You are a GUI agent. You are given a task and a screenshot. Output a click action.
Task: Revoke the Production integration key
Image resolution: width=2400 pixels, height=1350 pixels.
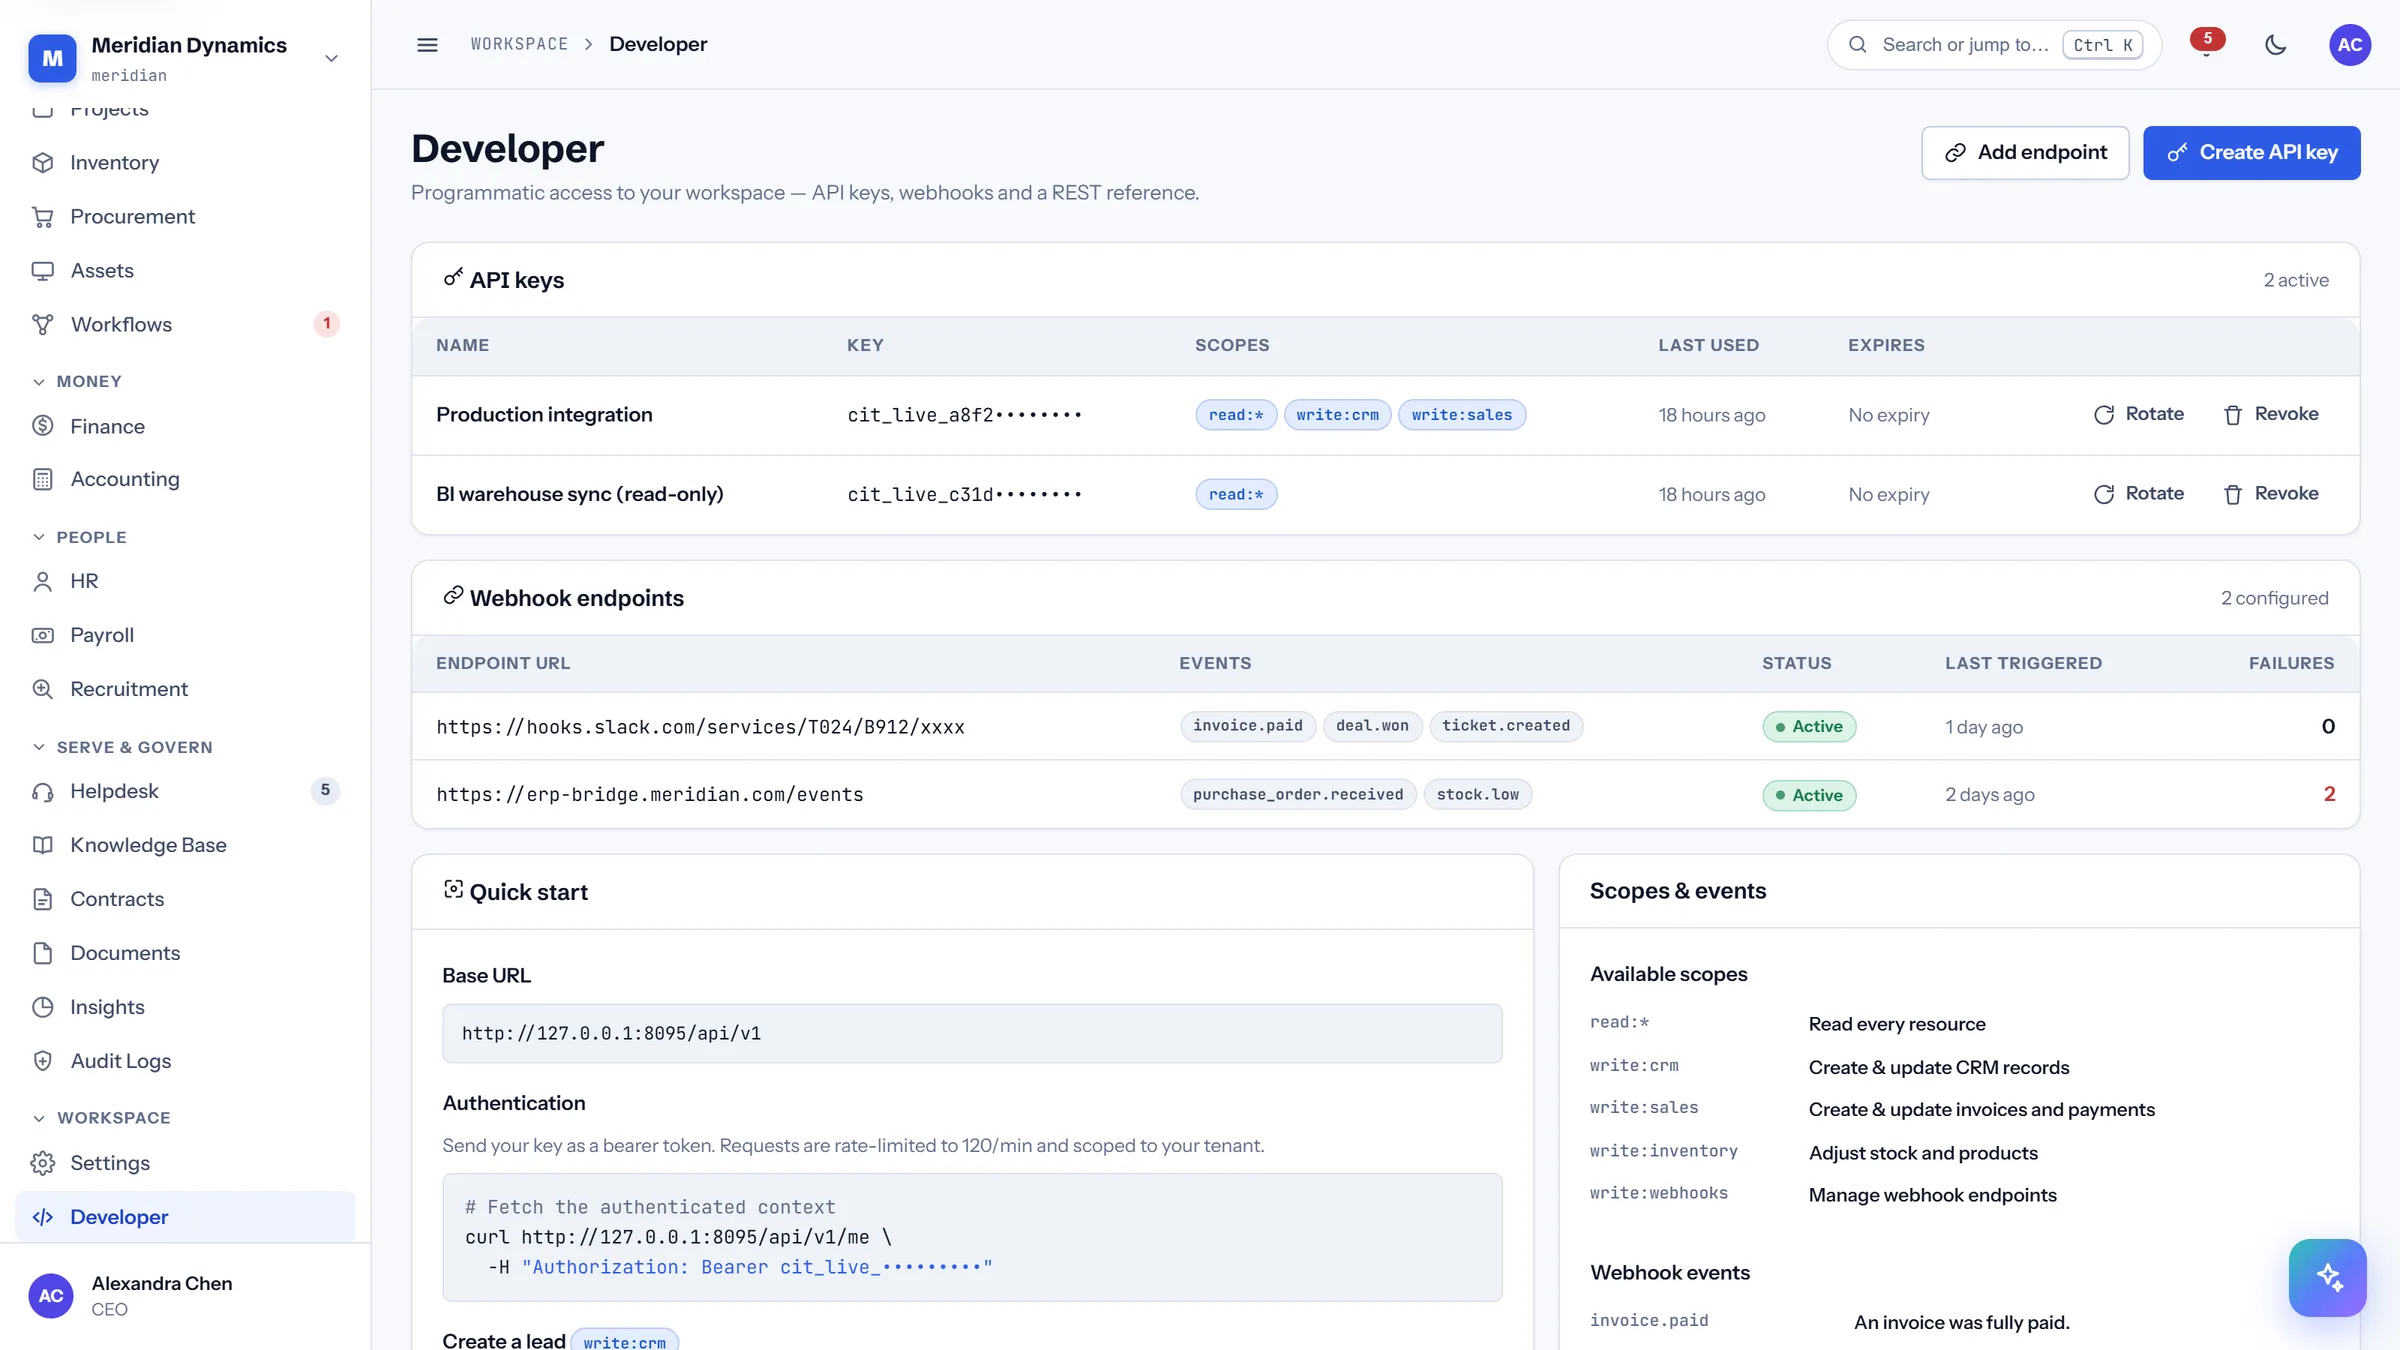2270,414
